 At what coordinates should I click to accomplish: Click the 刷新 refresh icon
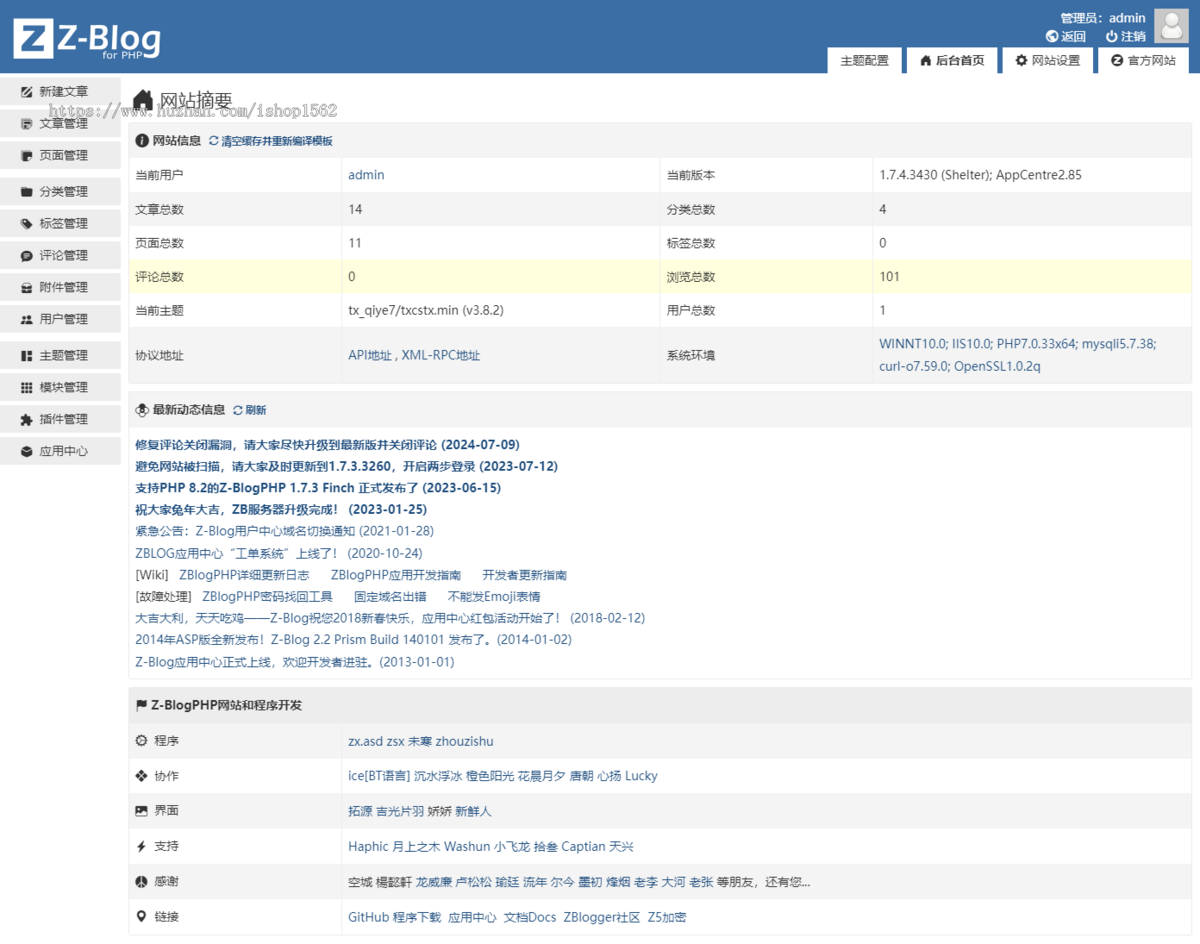tap(238, 410)
